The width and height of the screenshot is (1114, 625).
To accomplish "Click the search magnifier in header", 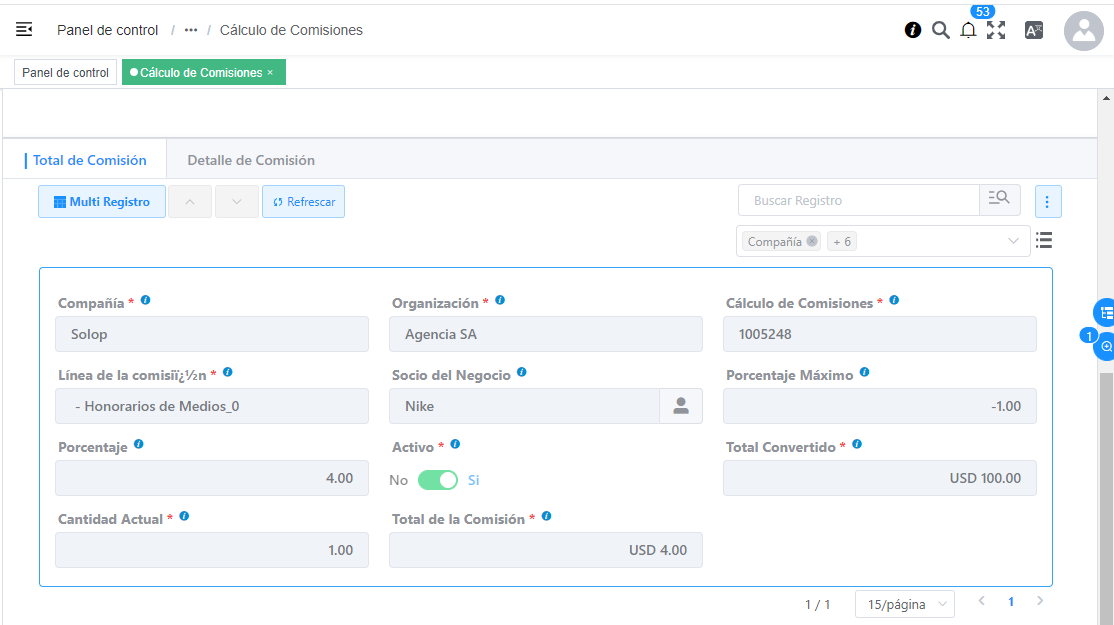I will click(940, 30).
